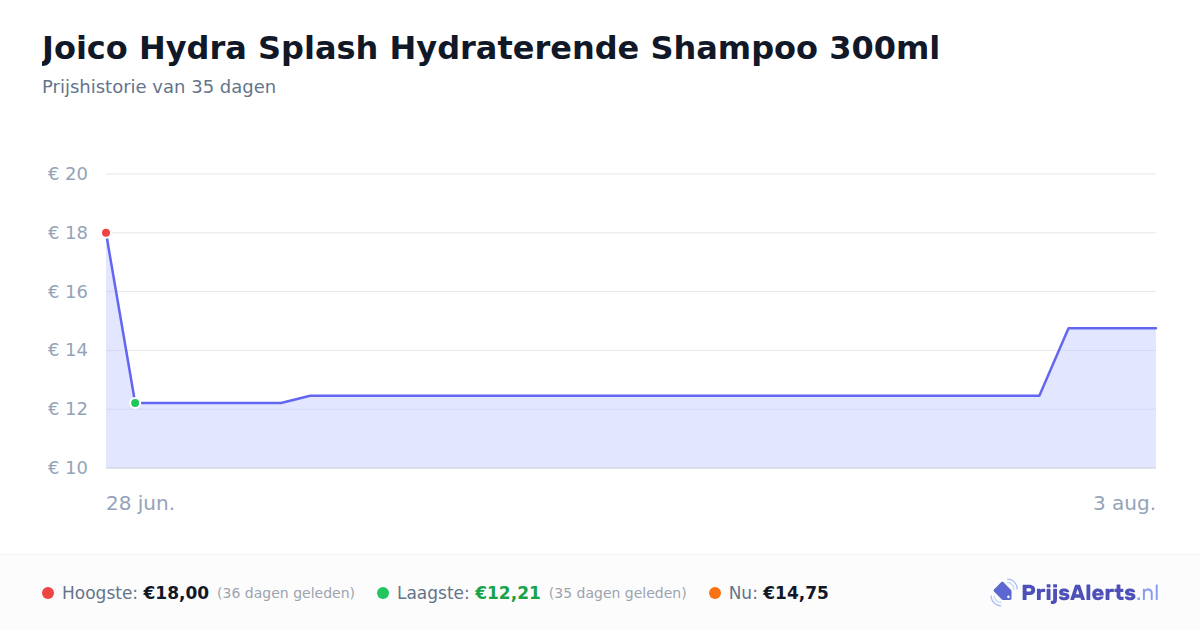1200x630 pixels.
Task: Click the orange dot beside Nu
Action: pyautogui.click(x=715, y=593)
